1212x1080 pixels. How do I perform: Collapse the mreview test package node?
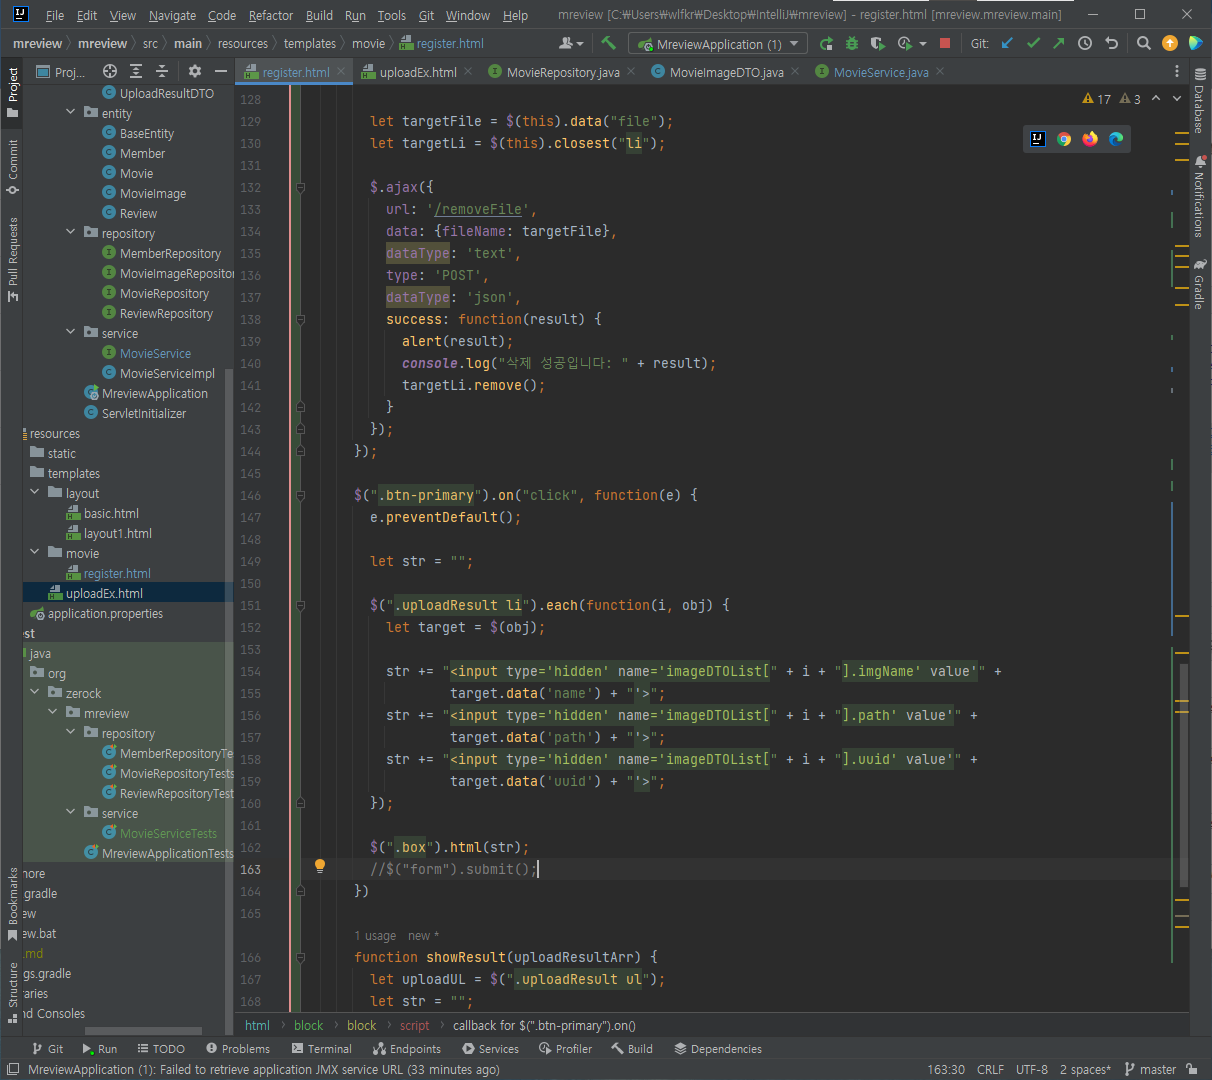point(53,713)
